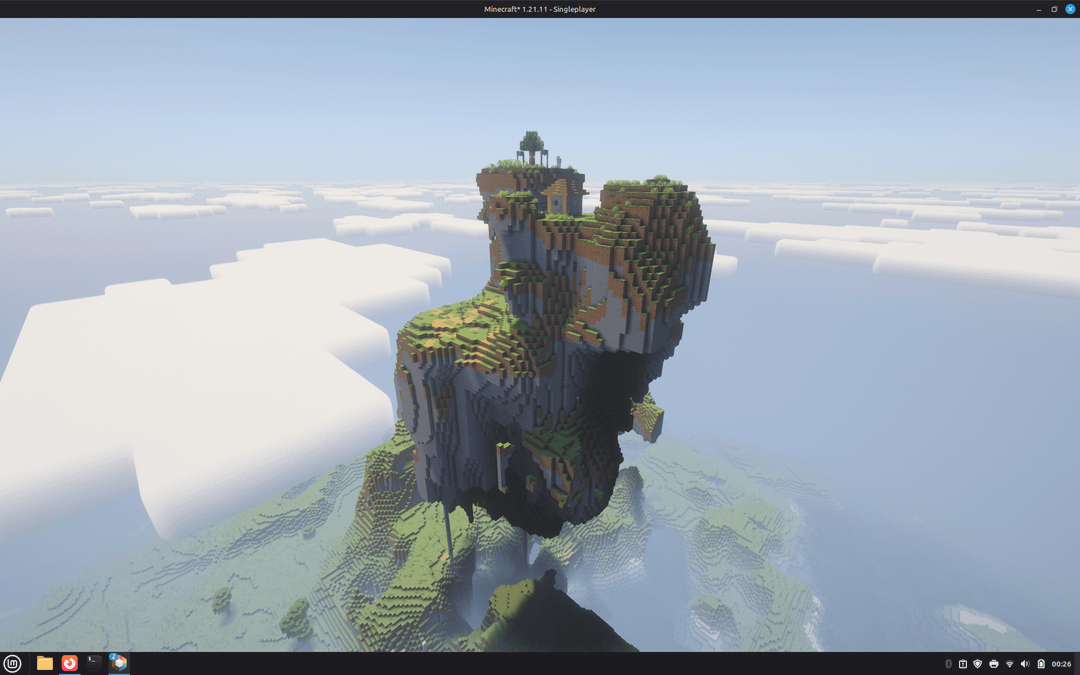The image size is (1080, 675).
Task: Open the red-orange app icon in taskbar
Action: pos(70,663)
